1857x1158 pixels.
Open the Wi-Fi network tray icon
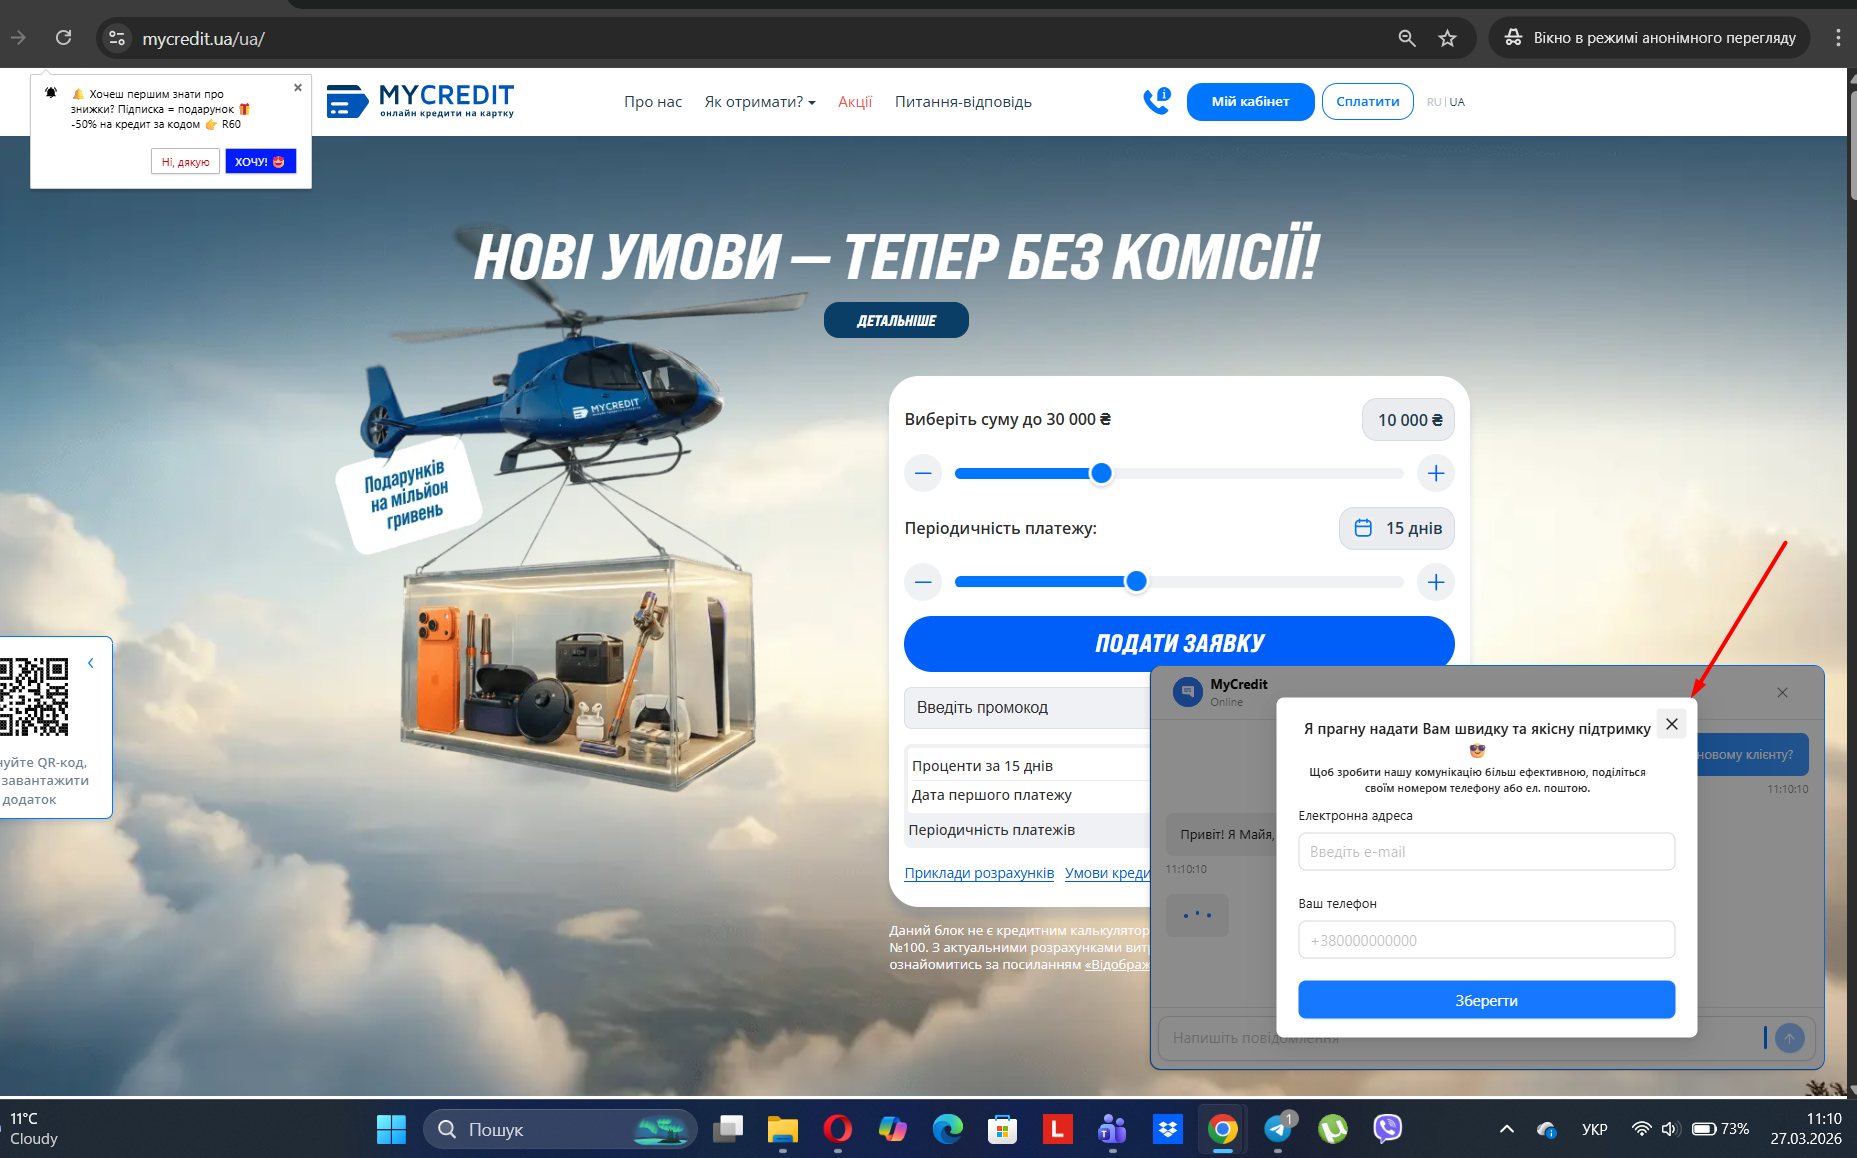[x=1641, y=1129]
